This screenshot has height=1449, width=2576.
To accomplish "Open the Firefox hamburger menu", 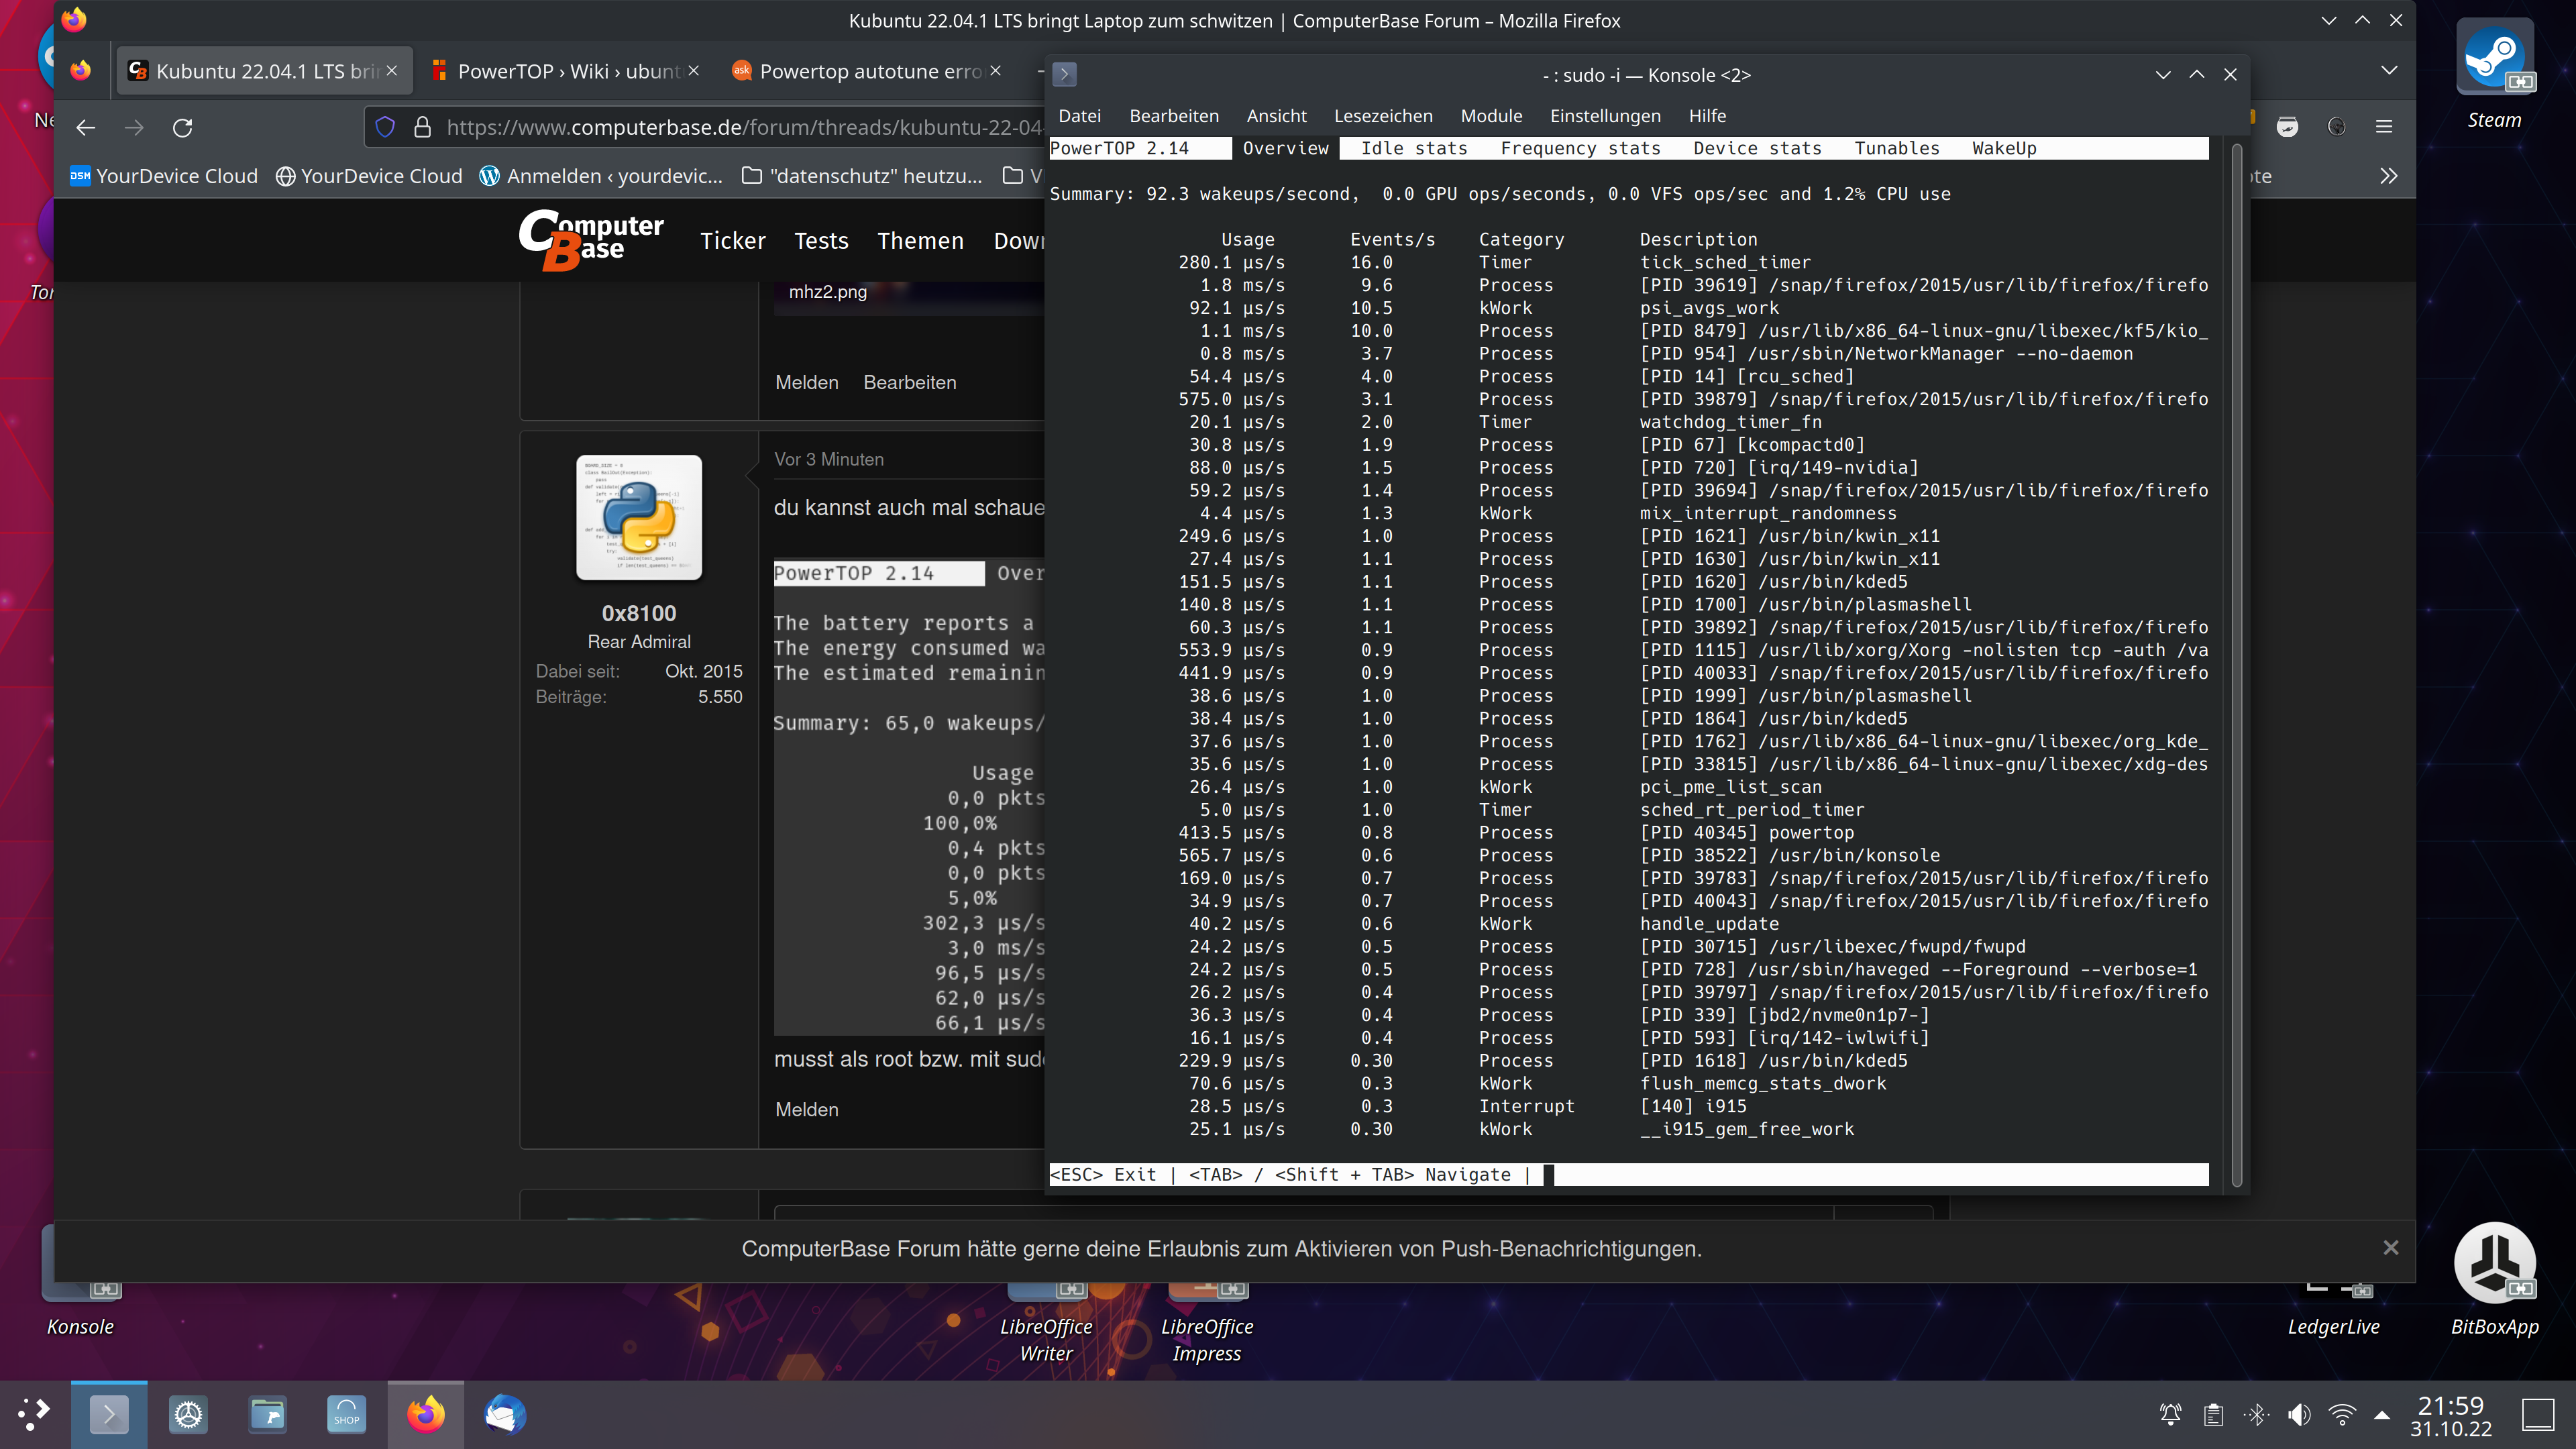I will point(2384,127).
